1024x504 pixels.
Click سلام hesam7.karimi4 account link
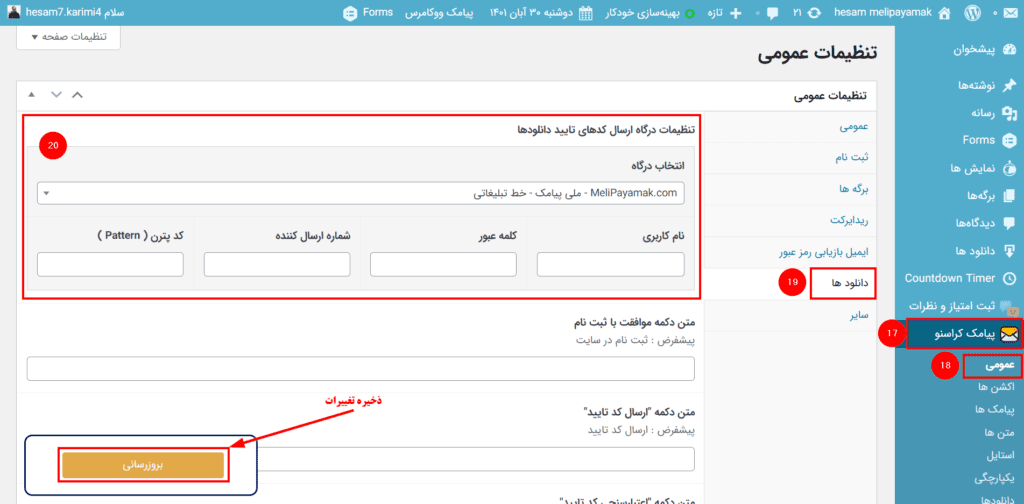74,13
